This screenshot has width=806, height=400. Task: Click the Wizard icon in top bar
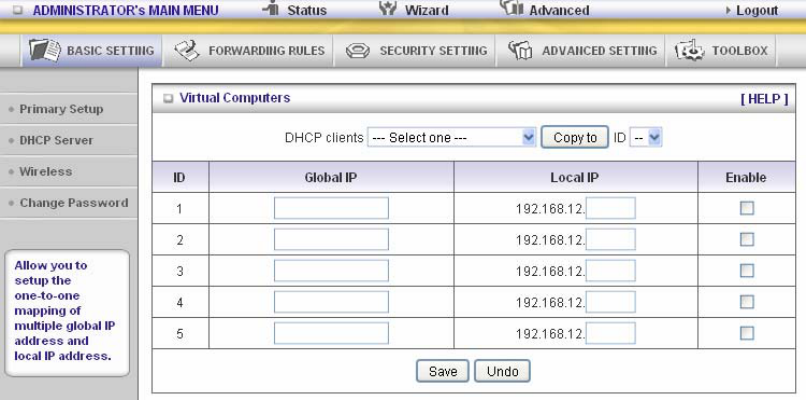point(388,8)
